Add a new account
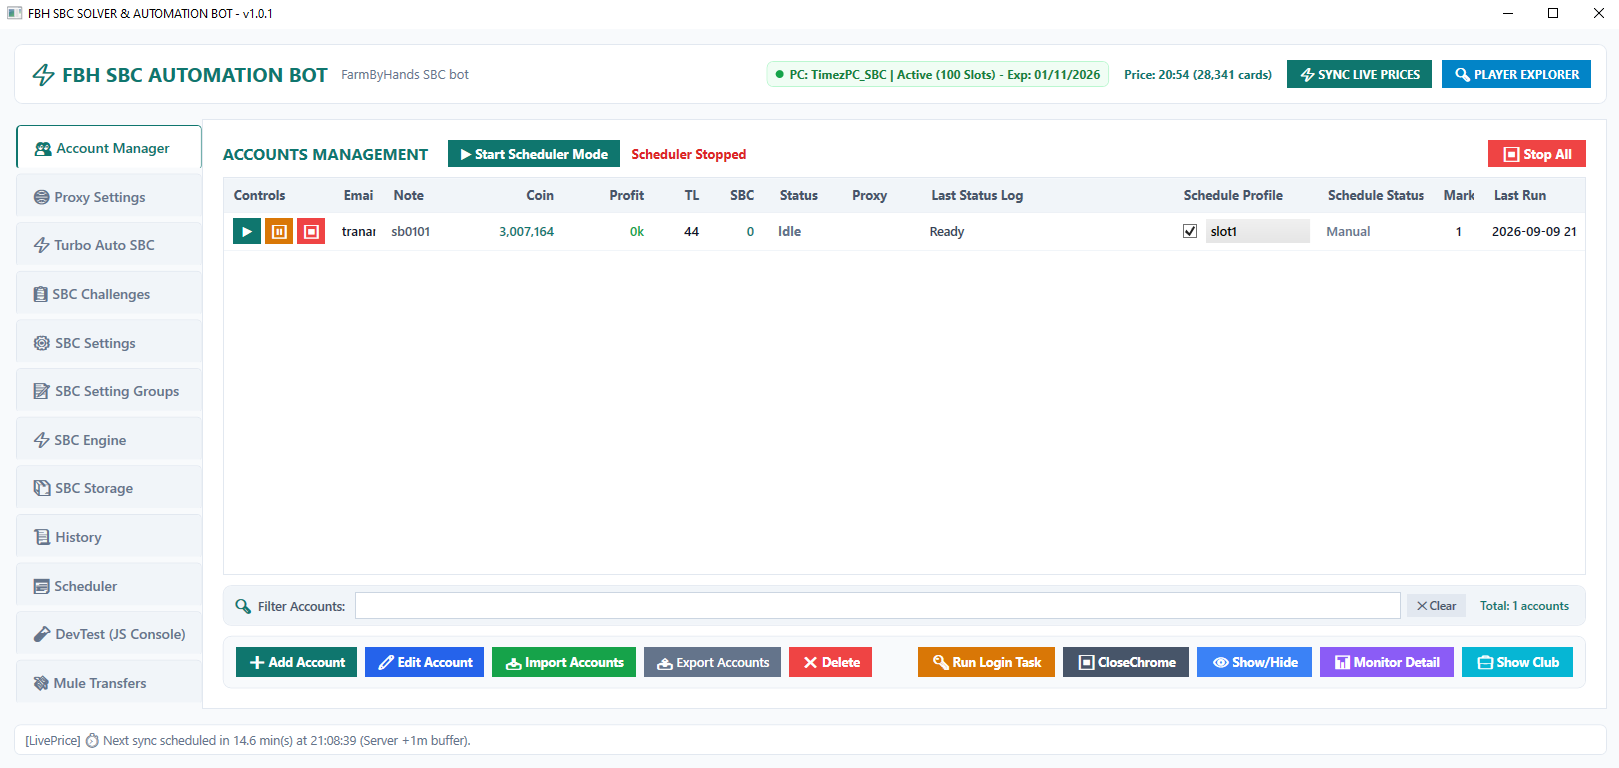Image resolution: width=1619 pixels, height=768 pixels. (296, 662)
